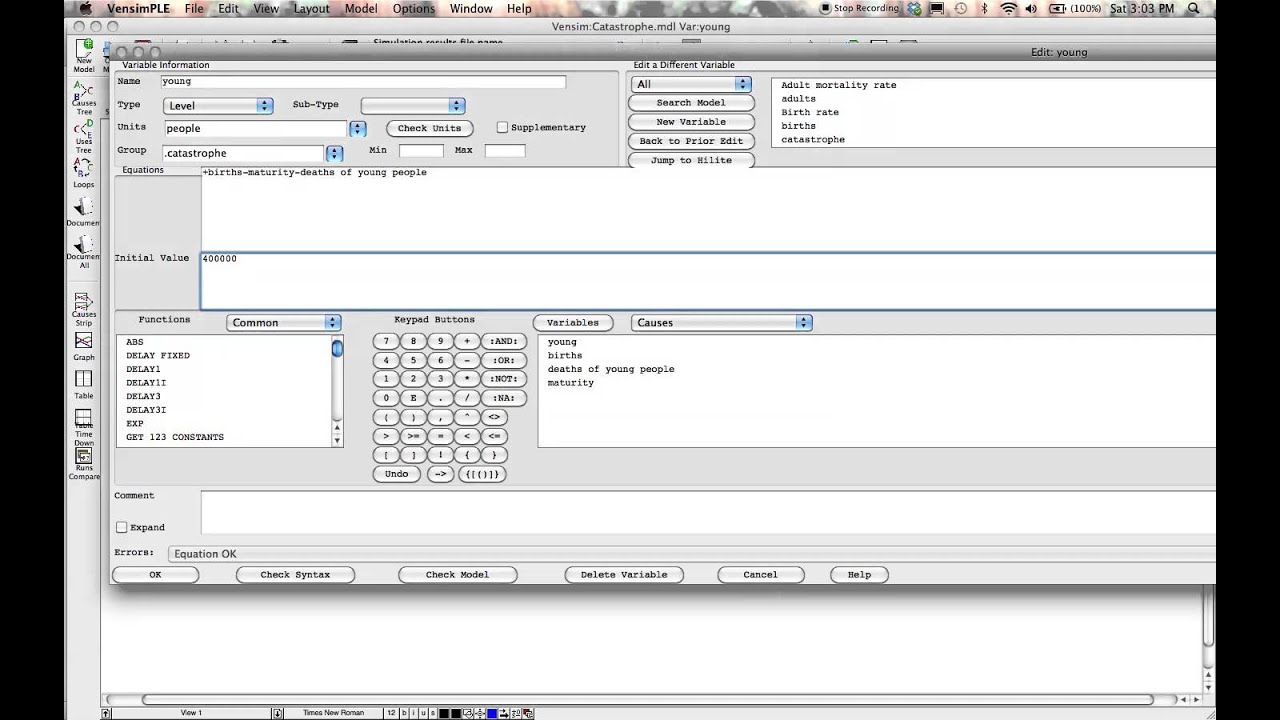Open the Functions 'Common' dropdown

[x=284, y=322]
